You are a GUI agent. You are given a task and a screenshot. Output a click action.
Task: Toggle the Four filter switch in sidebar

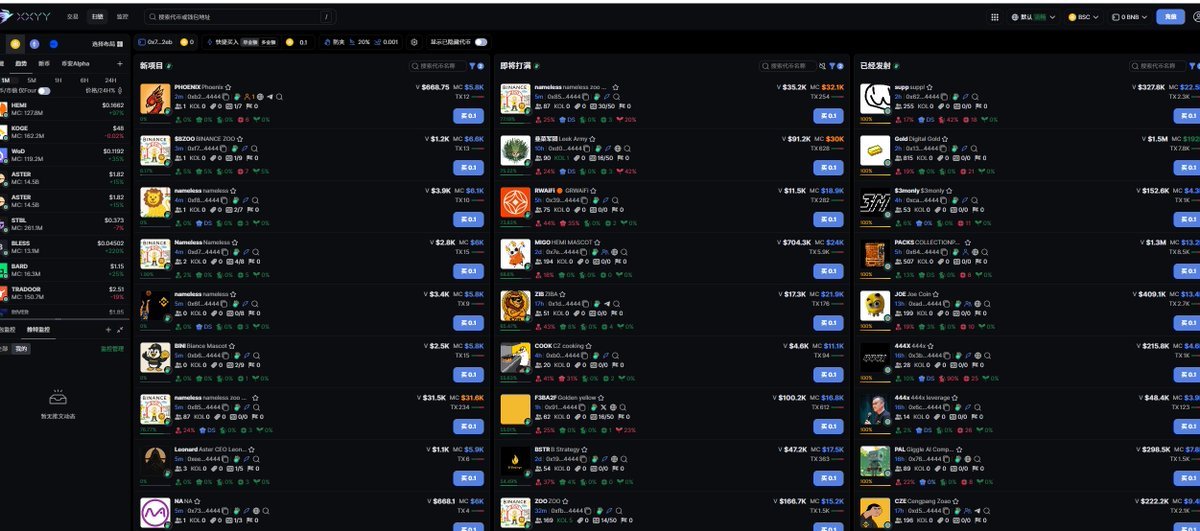[x=44, y=90]
